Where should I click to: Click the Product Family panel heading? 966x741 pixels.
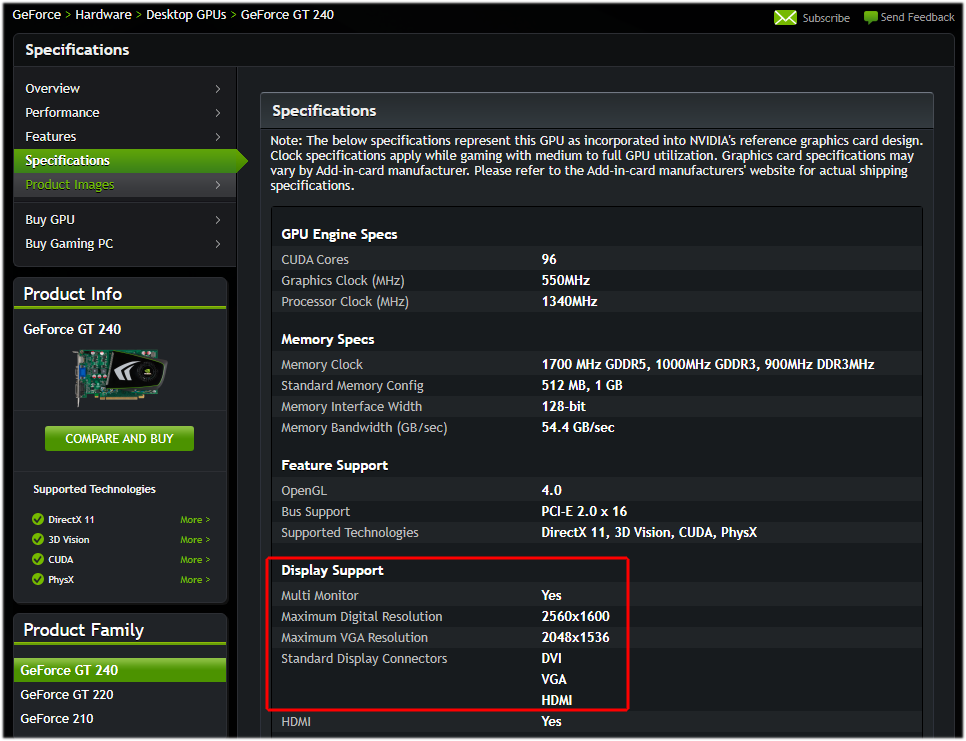point(84,630)
